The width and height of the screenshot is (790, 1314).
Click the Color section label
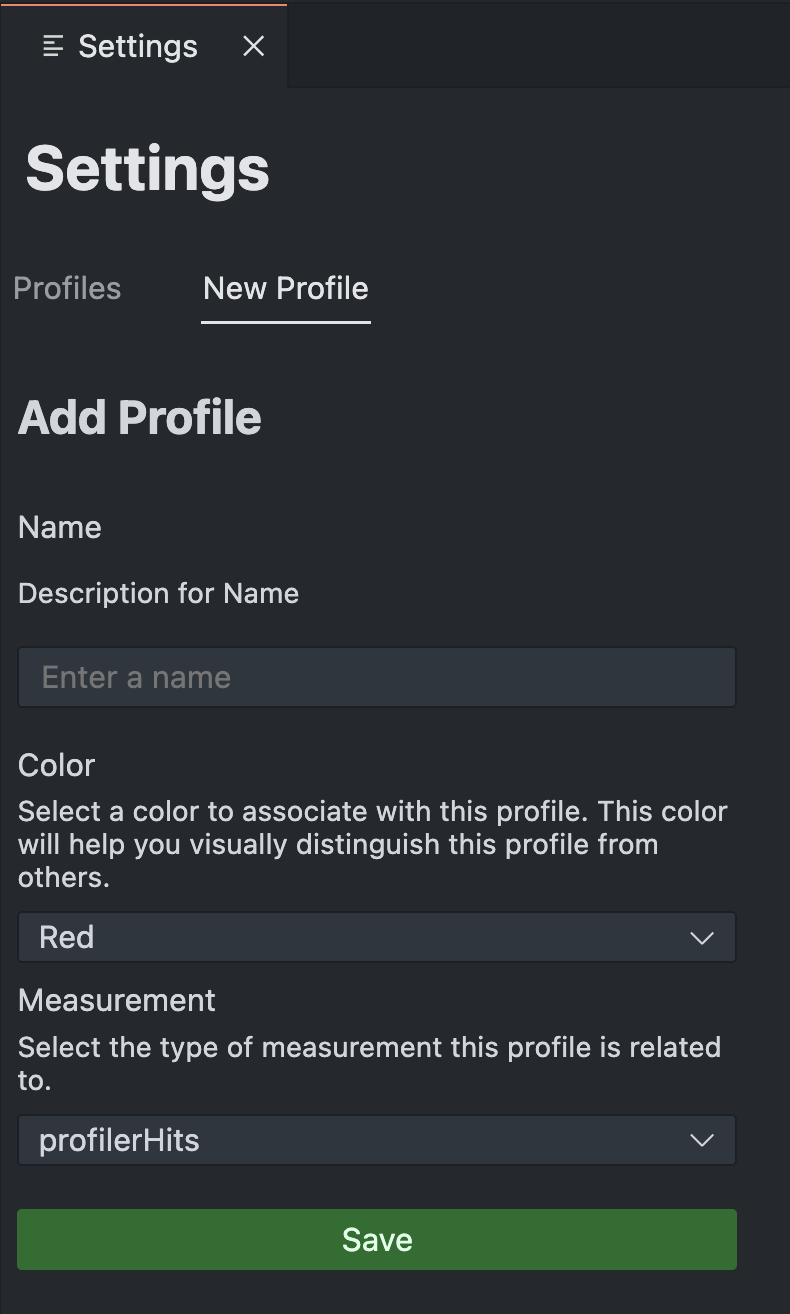click(56, 765)
